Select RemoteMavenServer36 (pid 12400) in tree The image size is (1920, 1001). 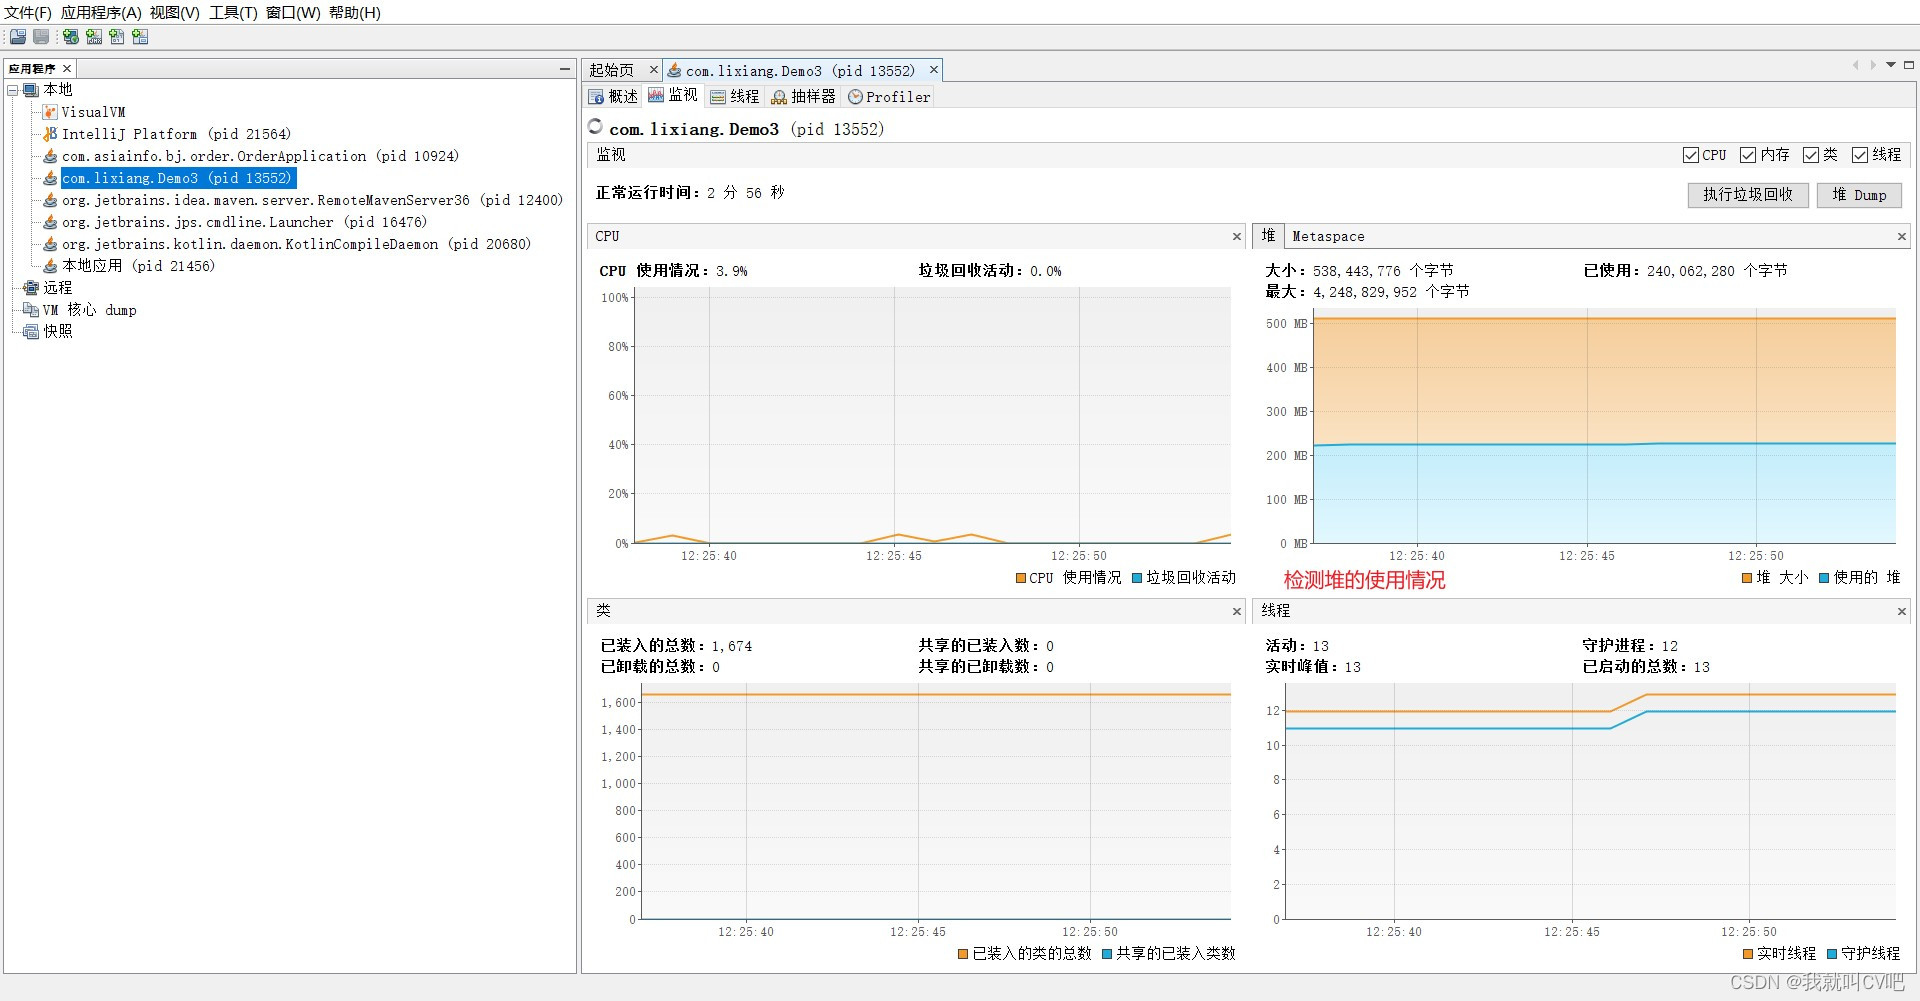(x=312, y=200)
